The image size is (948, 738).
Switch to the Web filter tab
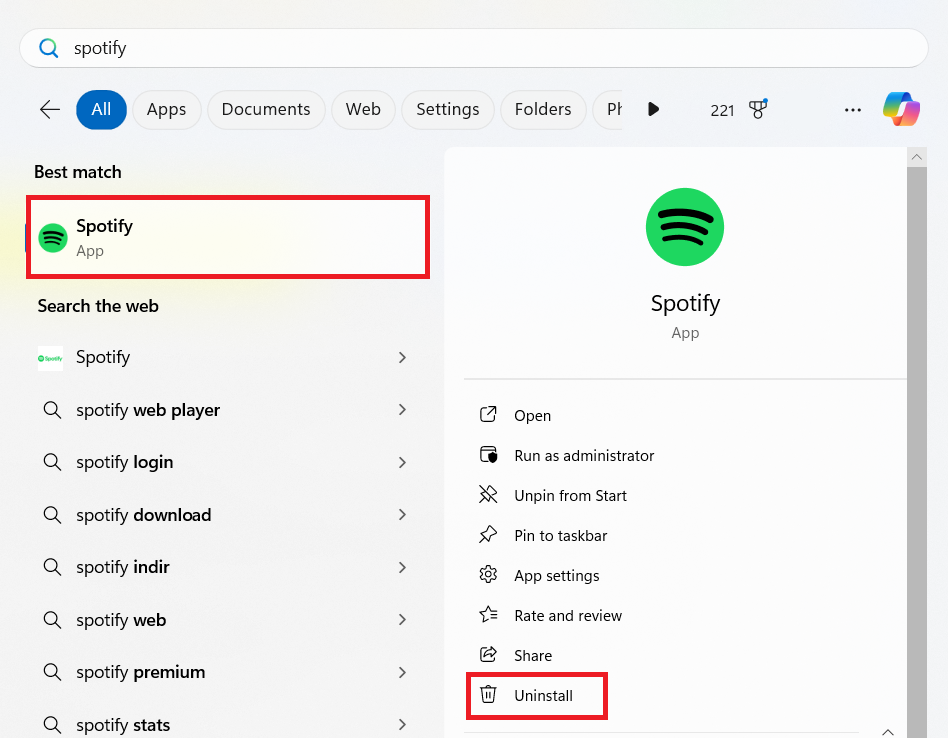click(x=363, y=109)
